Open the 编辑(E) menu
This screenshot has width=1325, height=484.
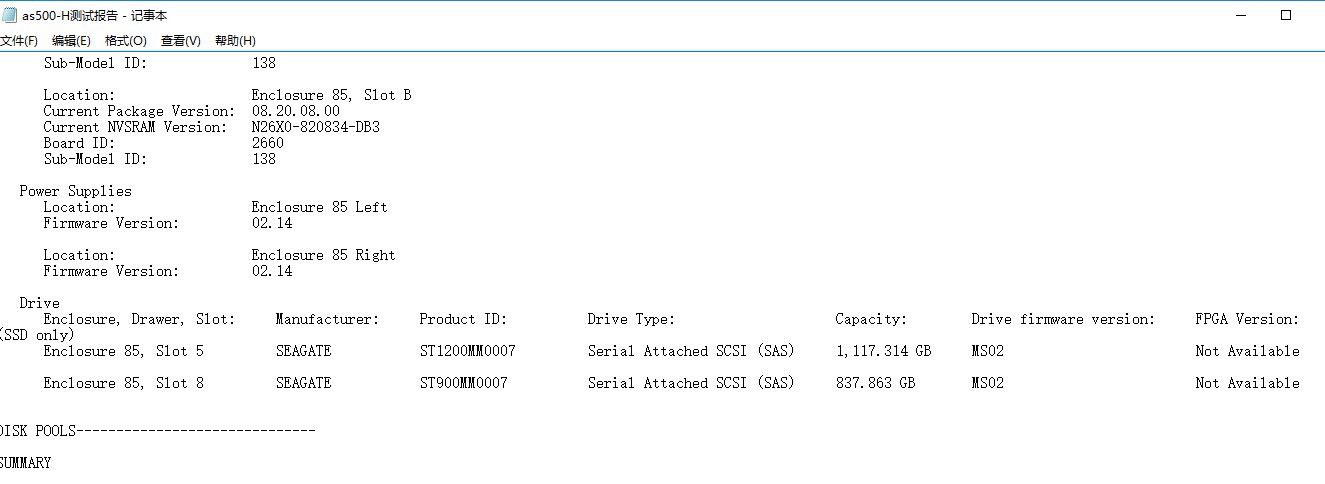(x=71, y=41)
